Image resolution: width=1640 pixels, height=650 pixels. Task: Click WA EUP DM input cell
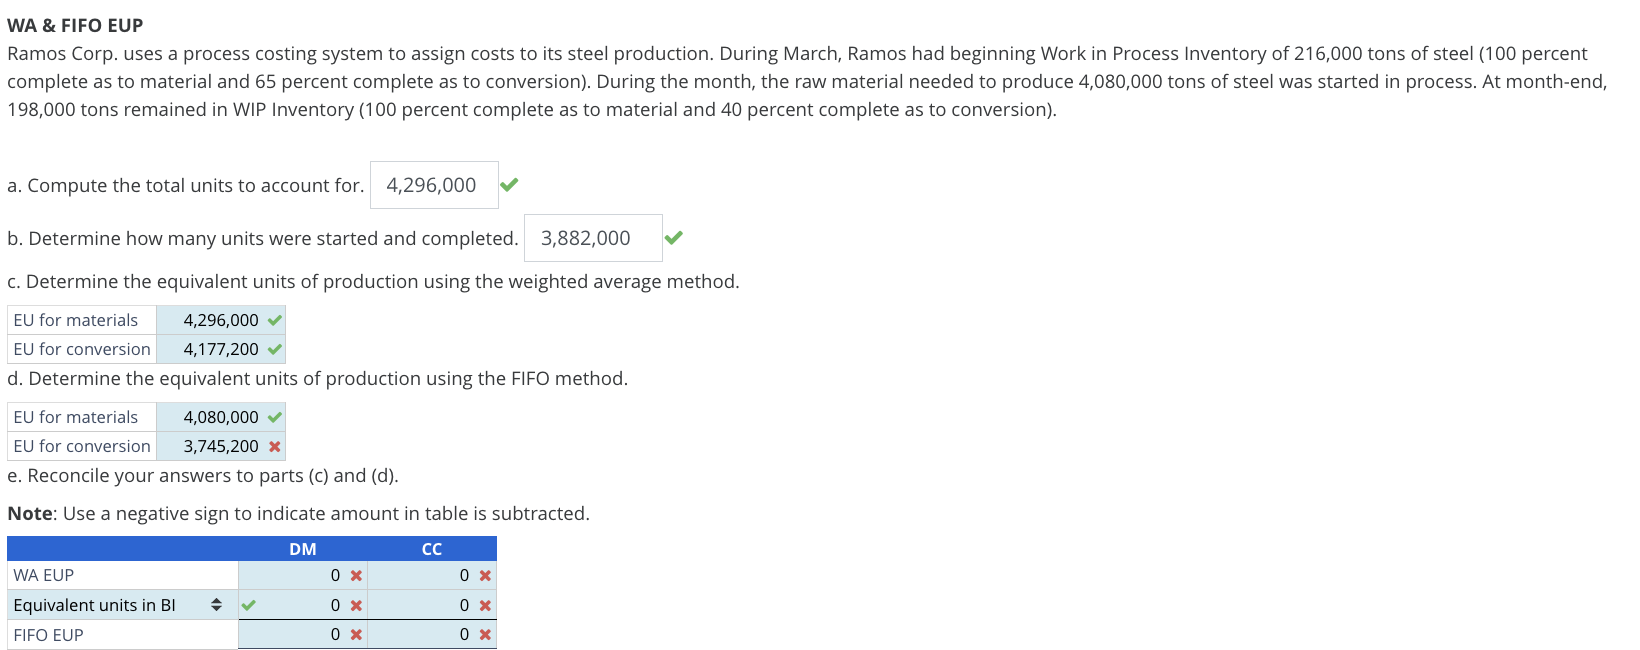coord(303,575)
